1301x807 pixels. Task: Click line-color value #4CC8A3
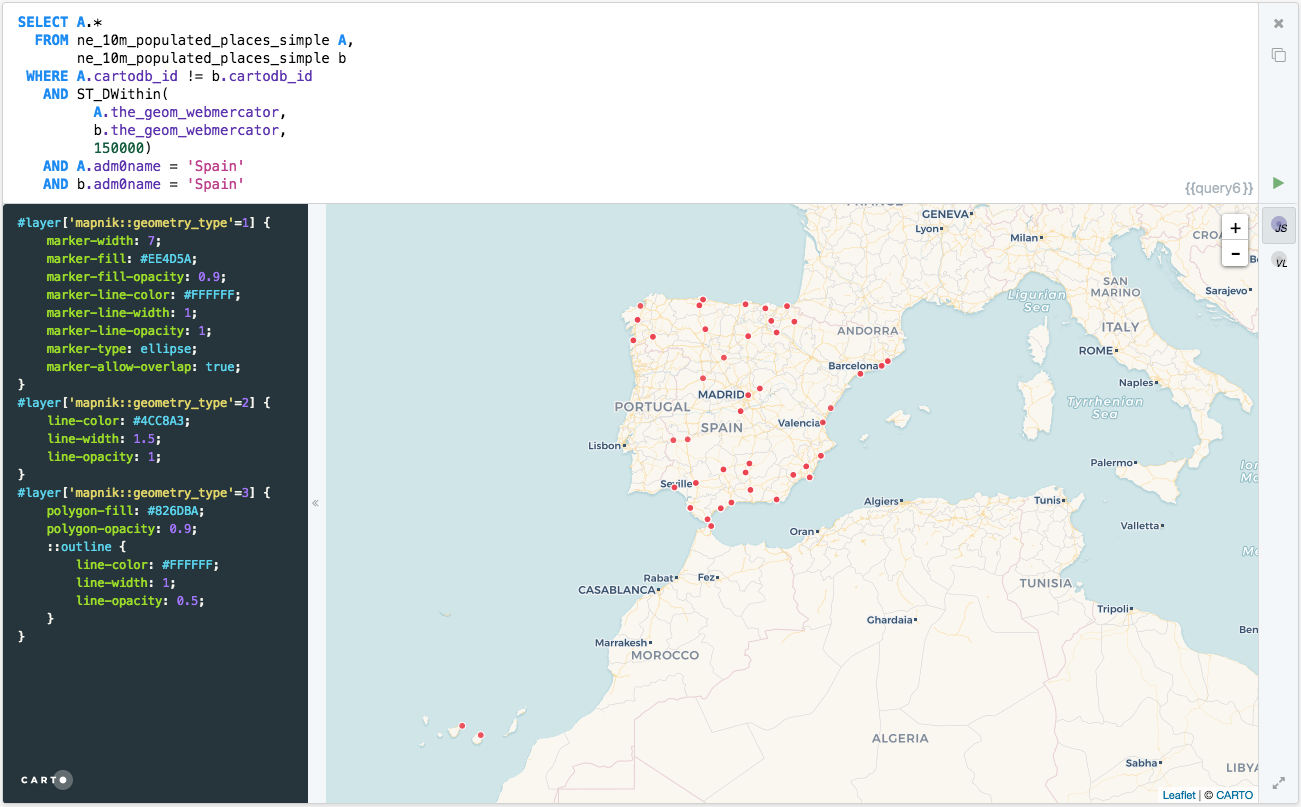(x=161, y=421)
